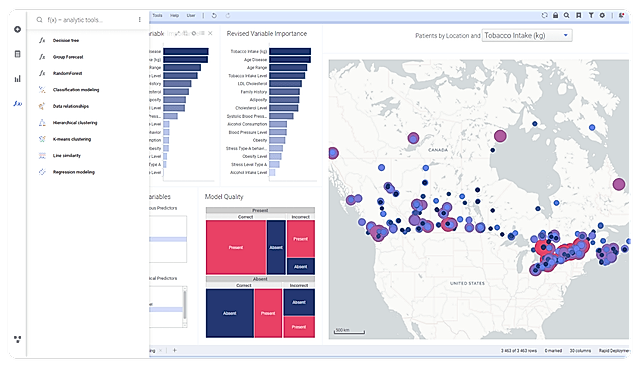Open the Tools menu

tap(157, 16)
